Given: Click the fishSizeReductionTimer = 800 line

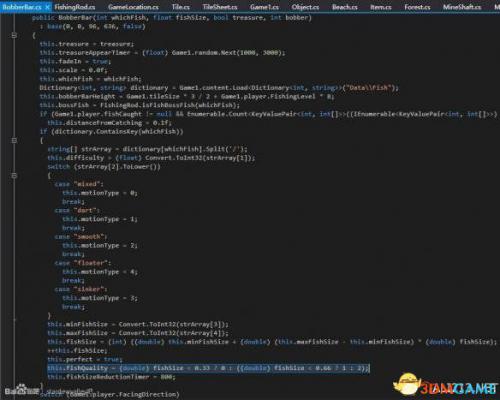Looking at the screenshot, I should [111, 377].
